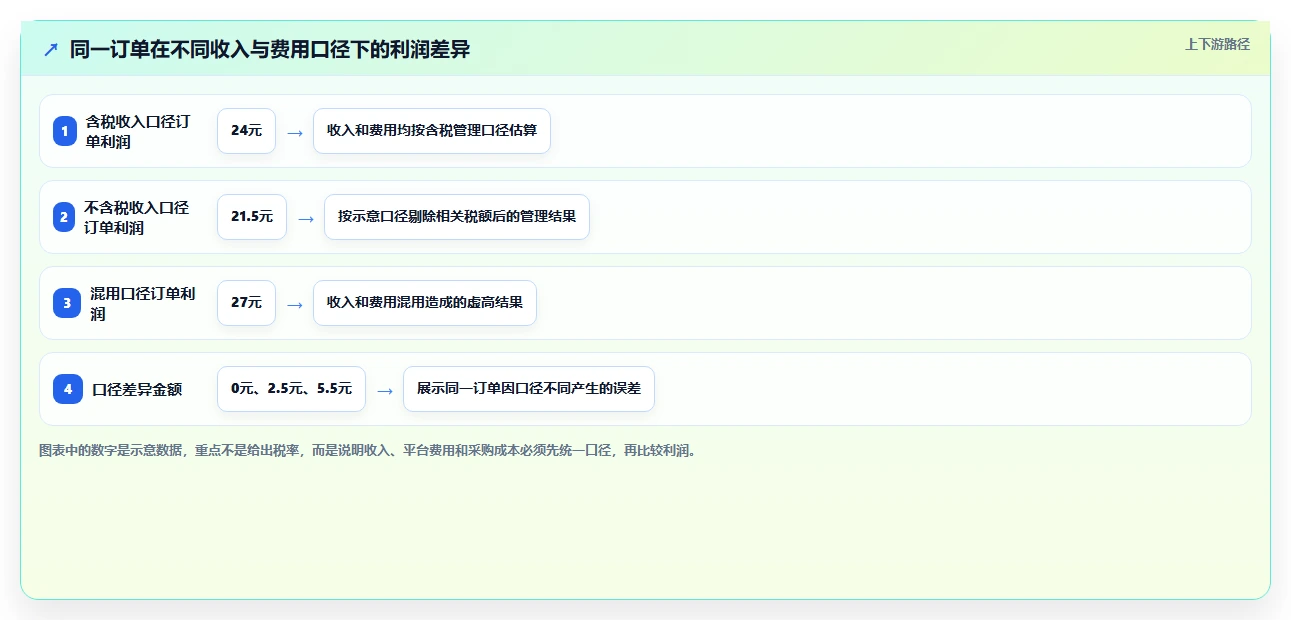Image resolution: width=1291 pixels, height=620 pixels.
Task: Click the arrow after the 21.5元 value
Action: [305, 218]
